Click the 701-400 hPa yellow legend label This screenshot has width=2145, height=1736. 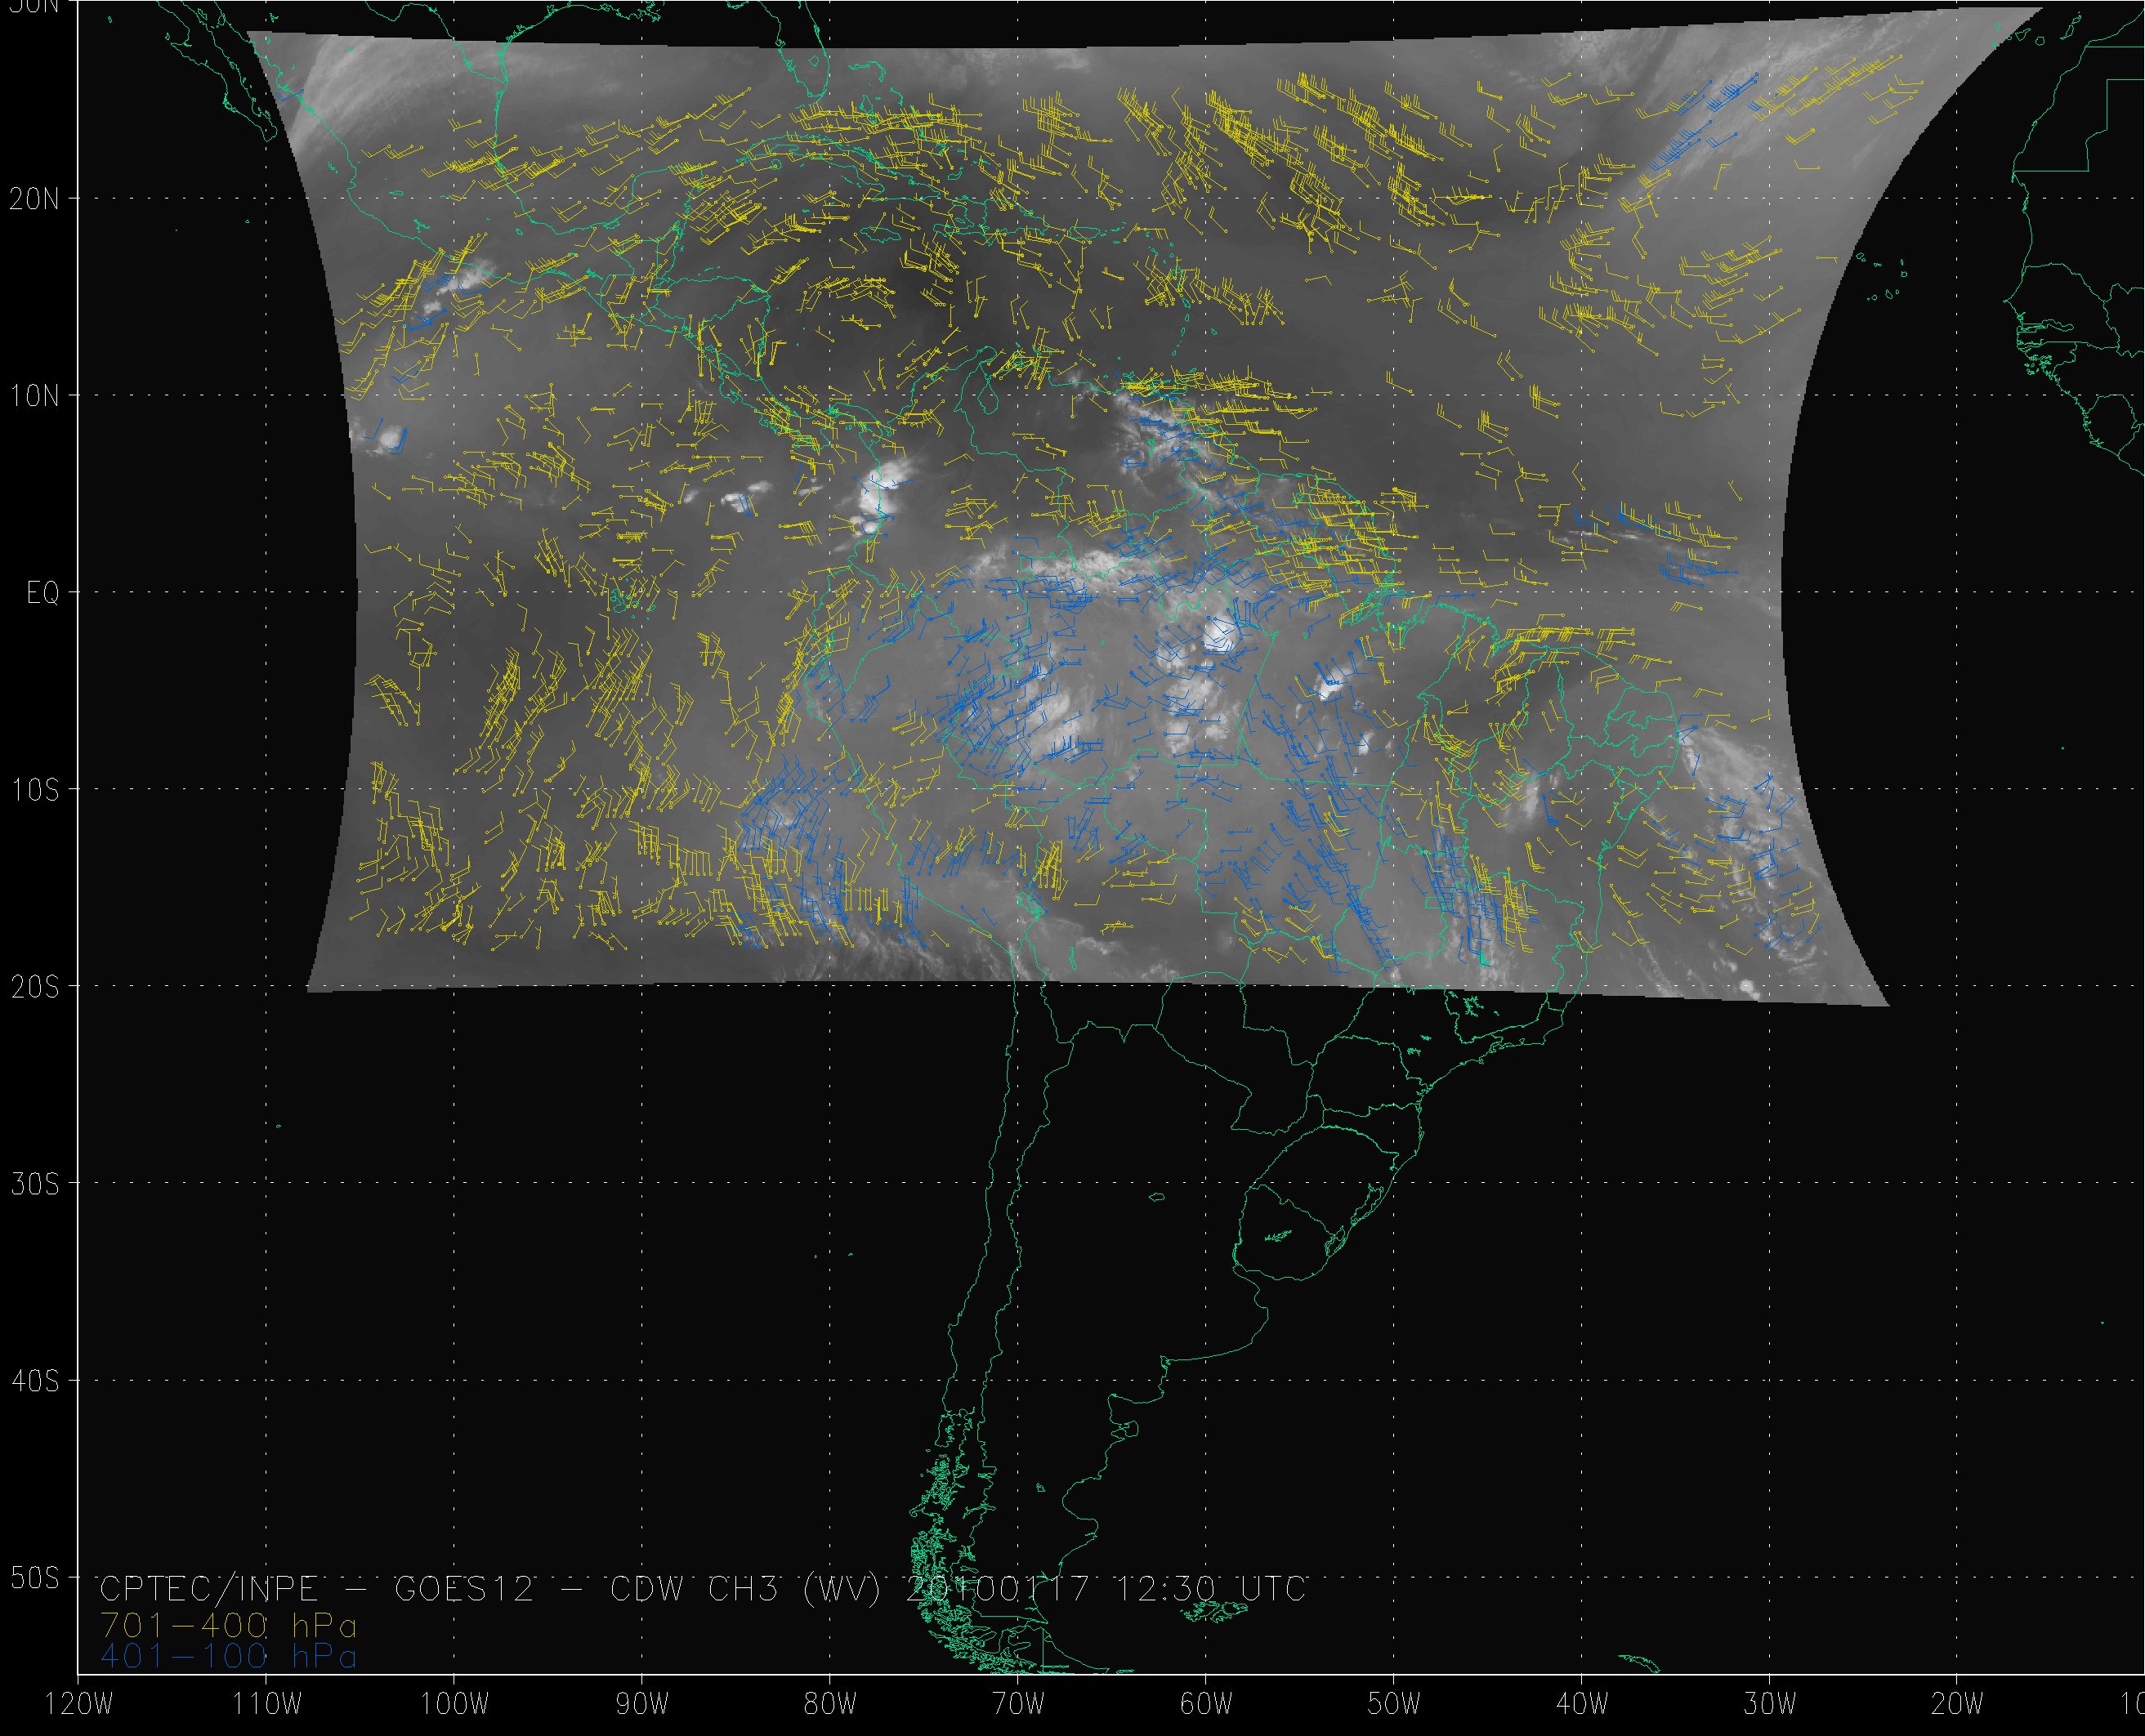pyautogui.click(x=228, y=1624)
